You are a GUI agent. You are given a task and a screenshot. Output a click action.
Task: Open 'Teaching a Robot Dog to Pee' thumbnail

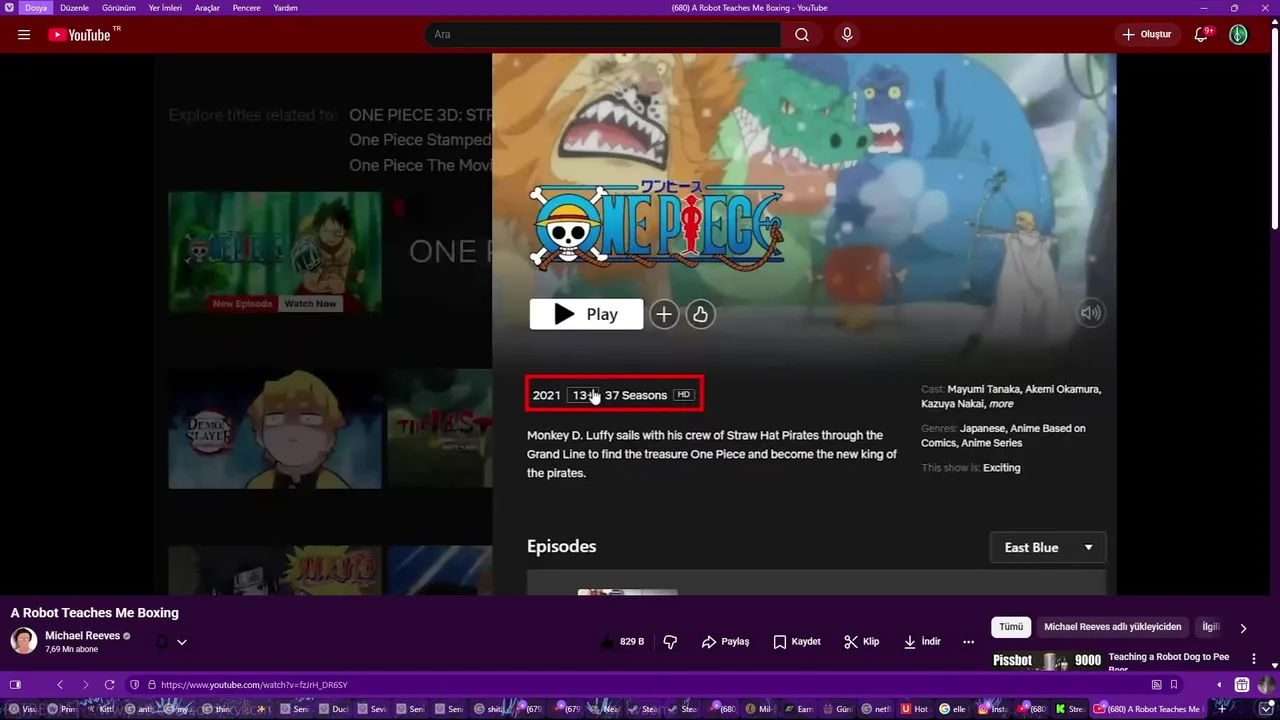coord(1047,661)
